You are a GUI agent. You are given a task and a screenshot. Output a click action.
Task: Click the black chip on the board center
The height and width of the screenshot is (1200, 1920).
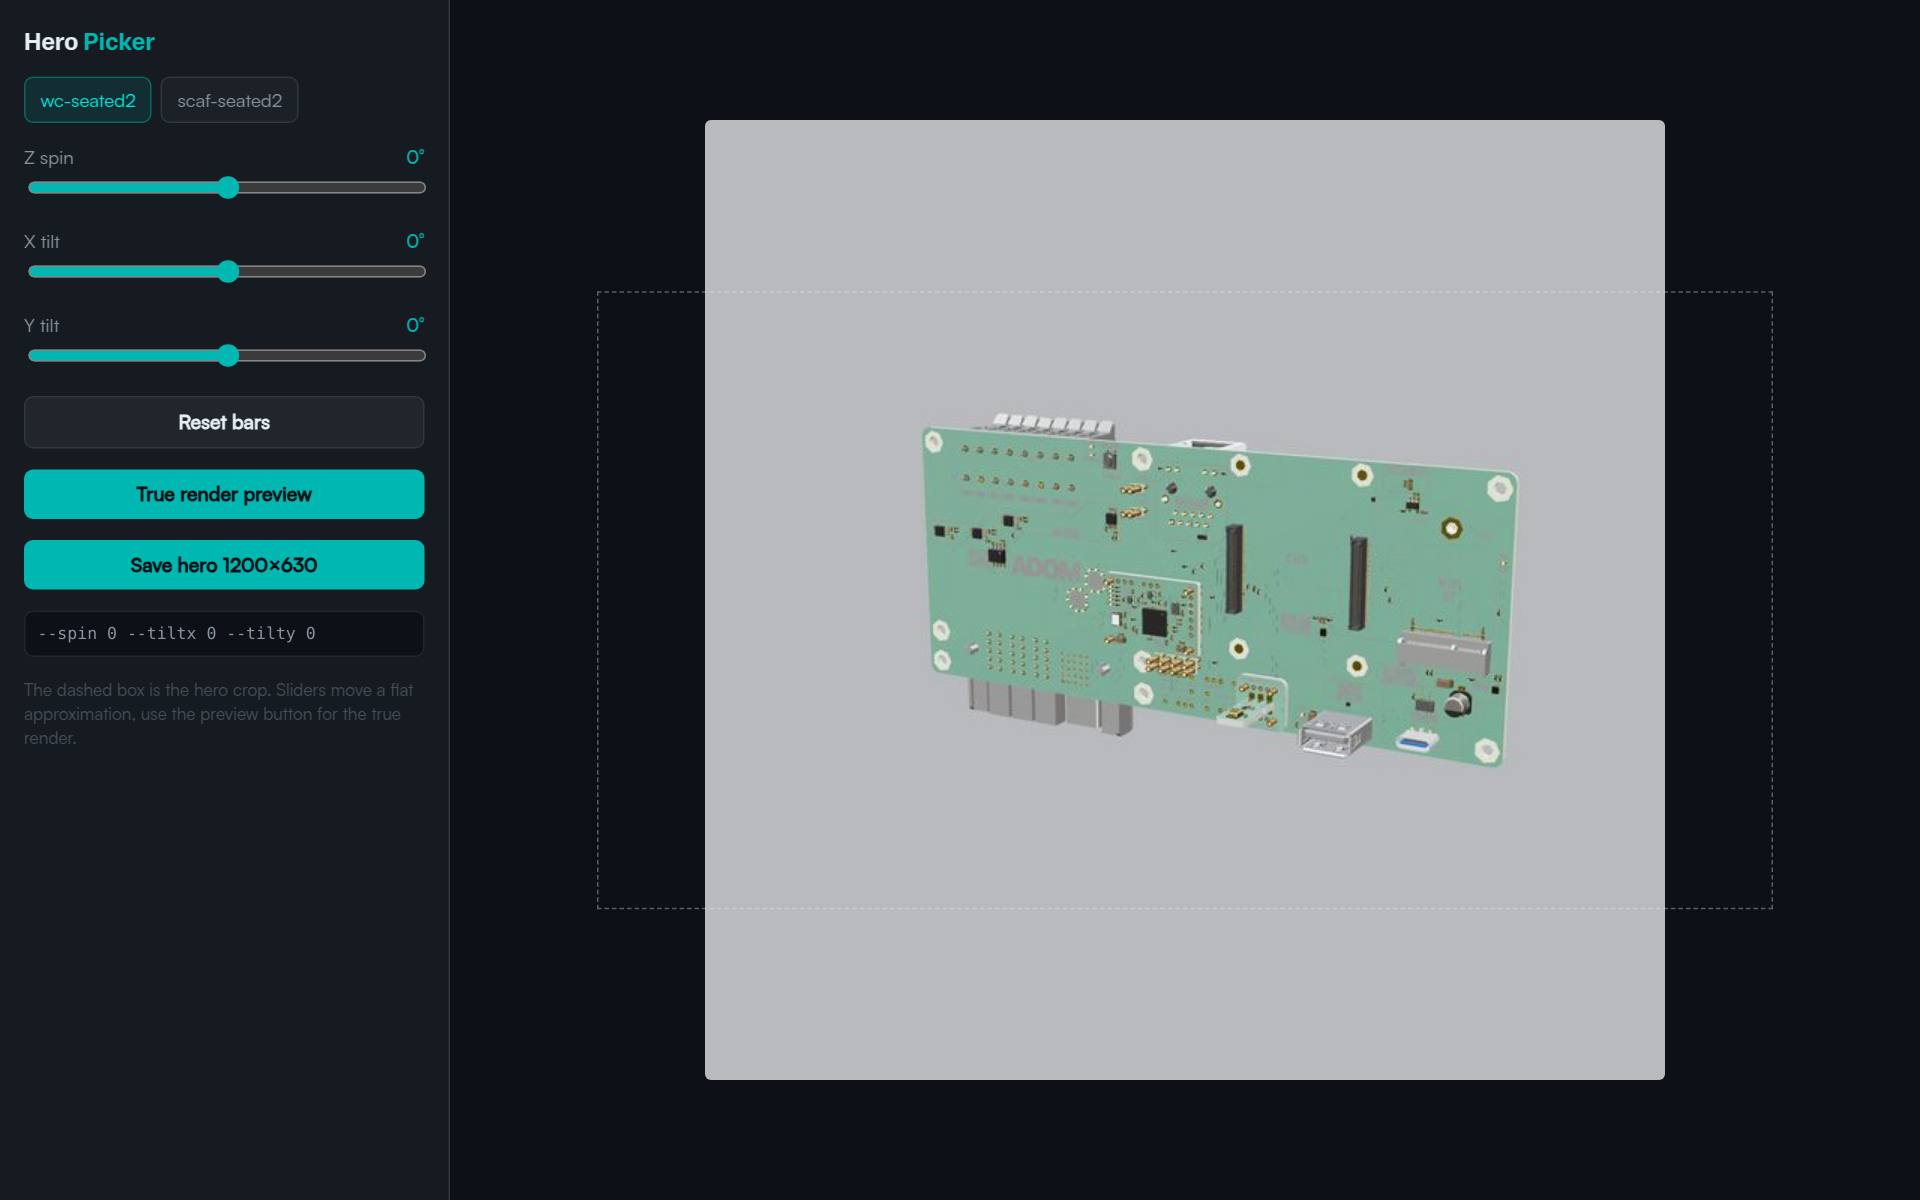coord(1154,621)
